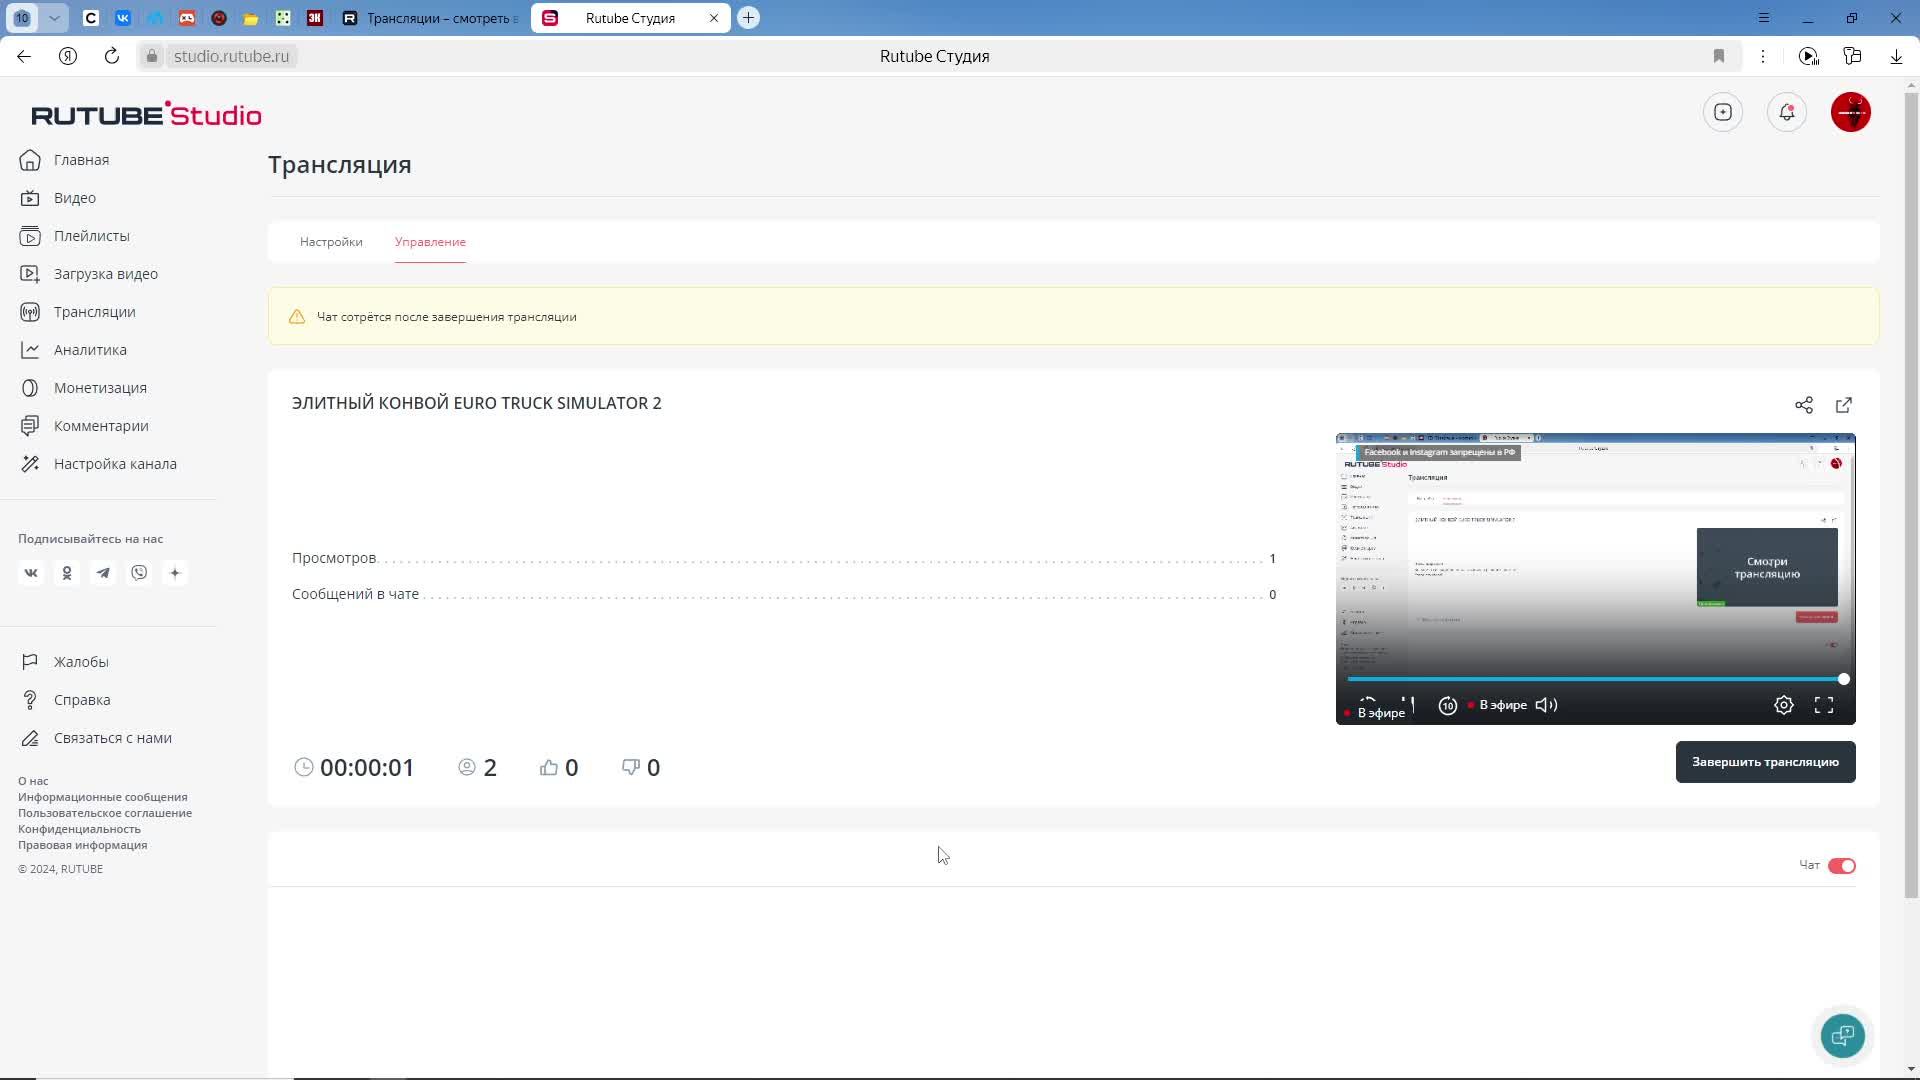Click the add-video plus icon in header
This screenshot has height=1080, width=1920.
(1723, 112)
